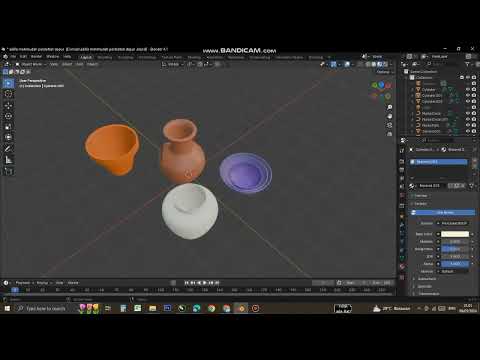
Task: Open the Material properties tab icon
Action: pyautogui.click(x=402, y=267)
